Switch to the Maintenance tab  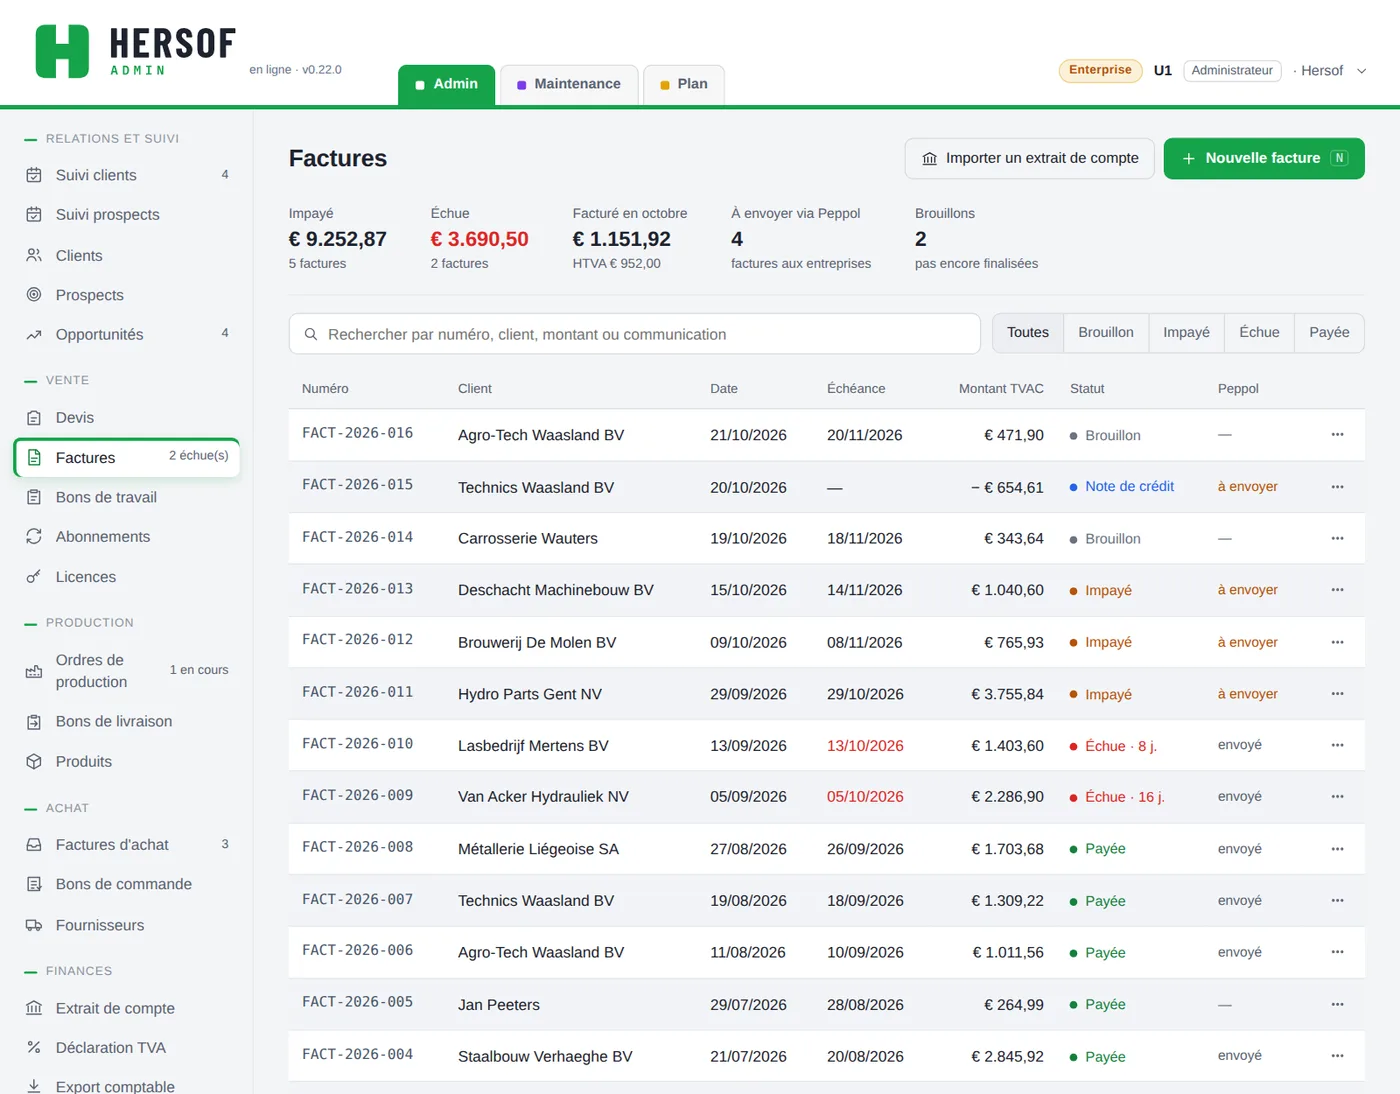coord(569,85)
